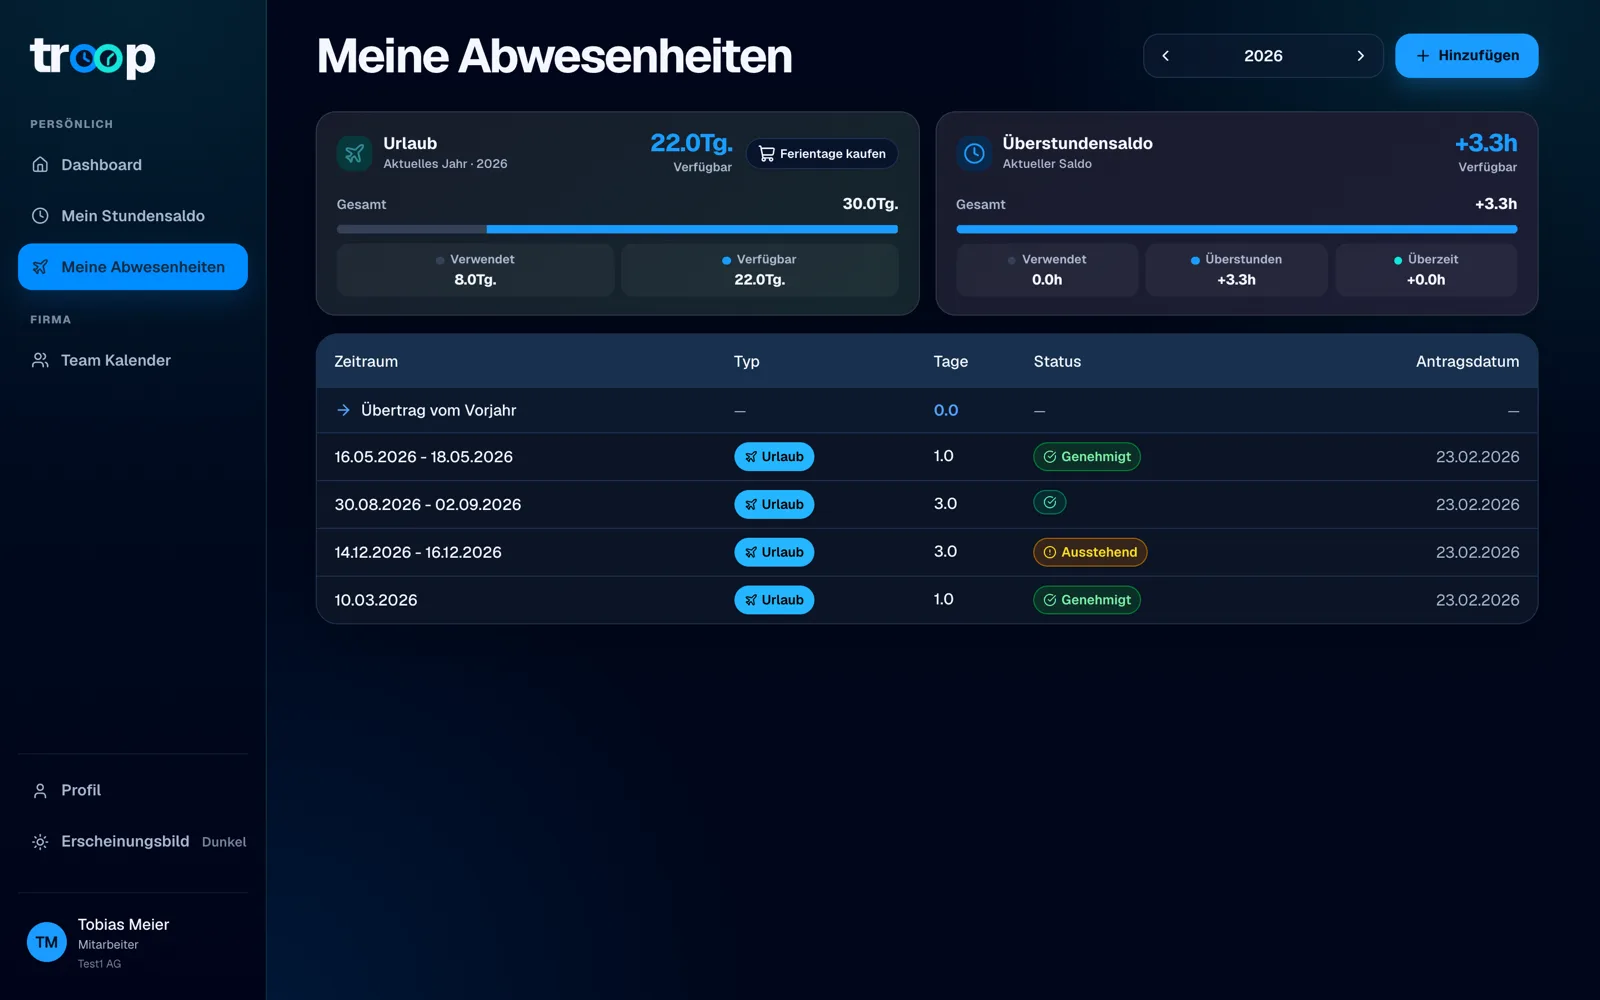
Task: Open Dashboard in sidebar
Action: pyautogui.click(x=133, y=164)
